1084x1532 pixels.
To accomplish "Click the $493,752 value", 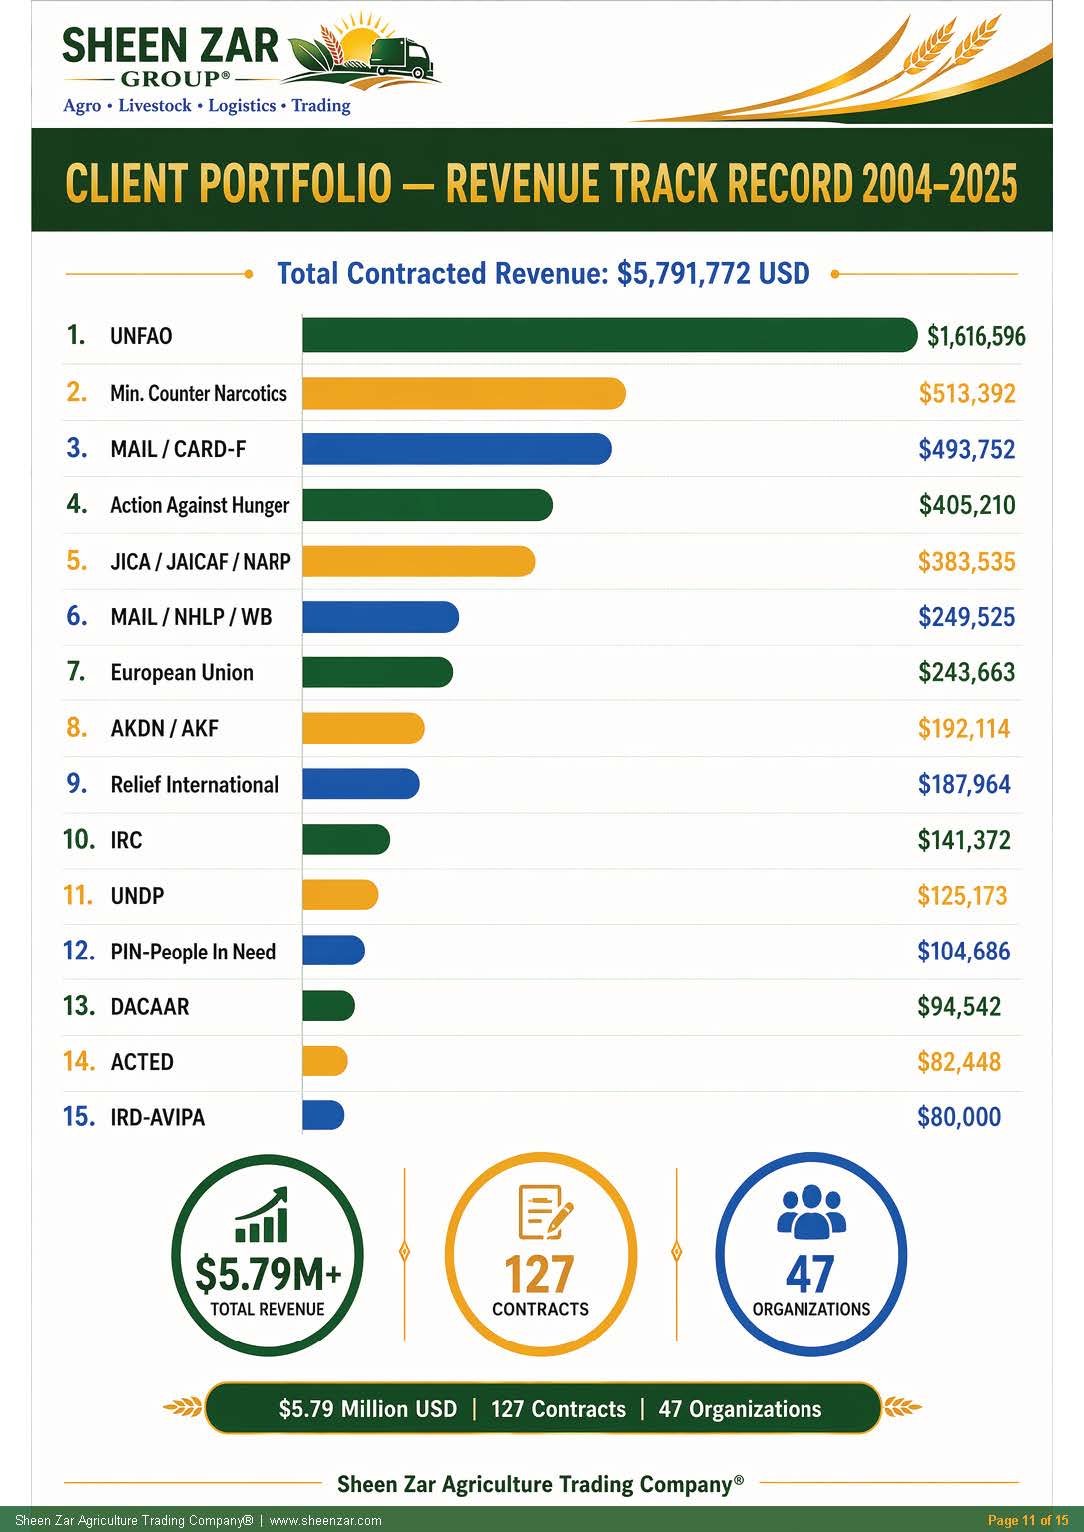I will pyautogui.click(x=967, y=449).
